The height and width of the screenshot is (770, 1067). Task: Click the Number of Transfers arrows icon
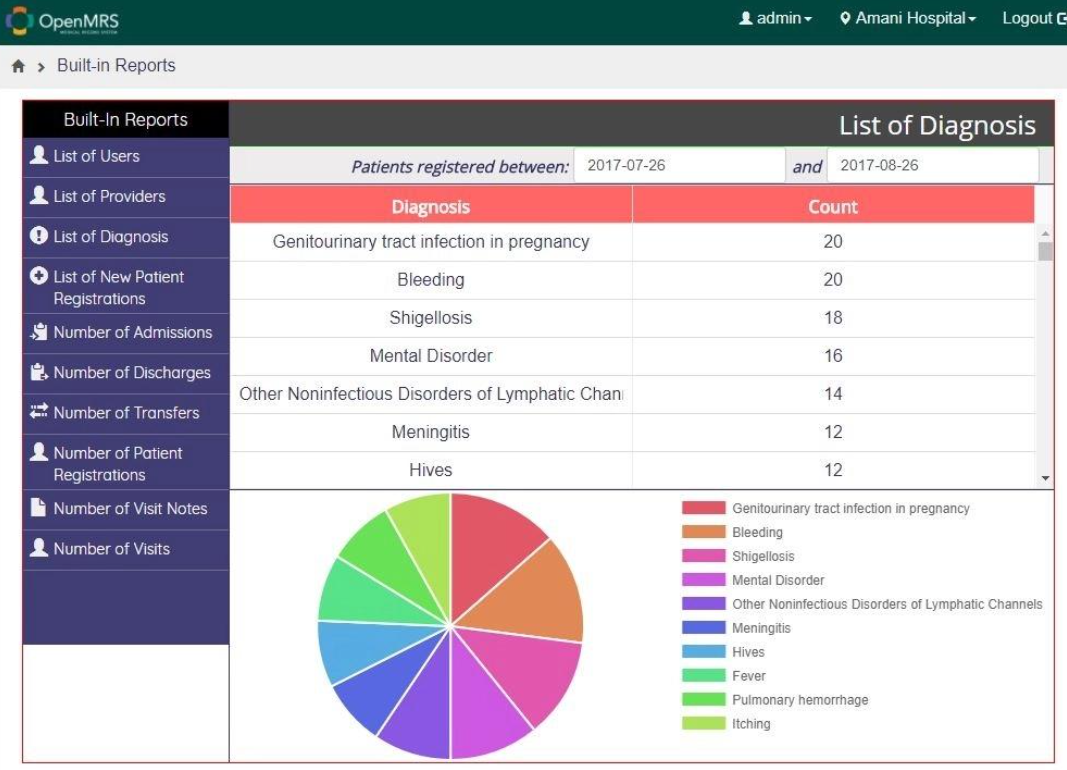[x=39, y=411]
